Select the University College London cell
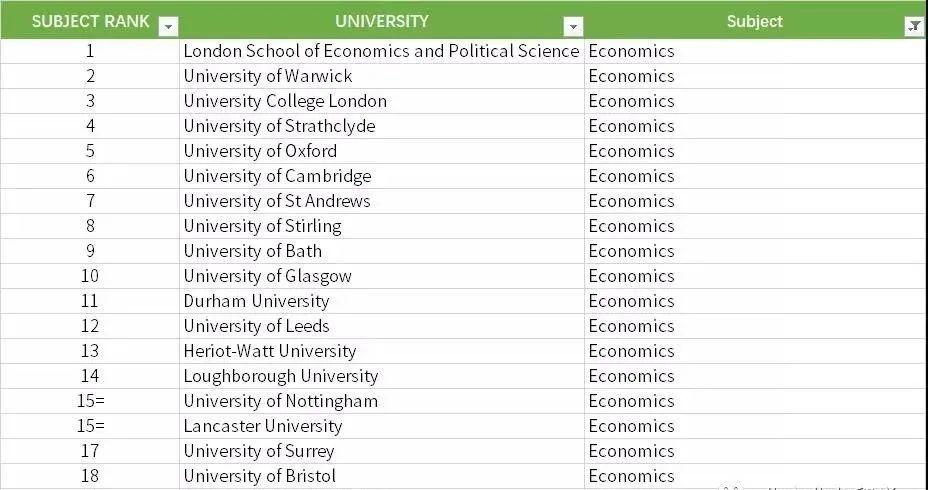The image size is (928, 490). (382, 101)
